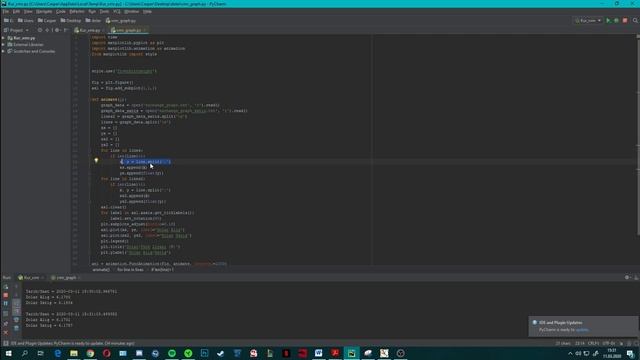Image resolution: width=640 pixels, height=360 pixels.
Task: Open Project panel settings gear
Action: click(x=57, y=30)
